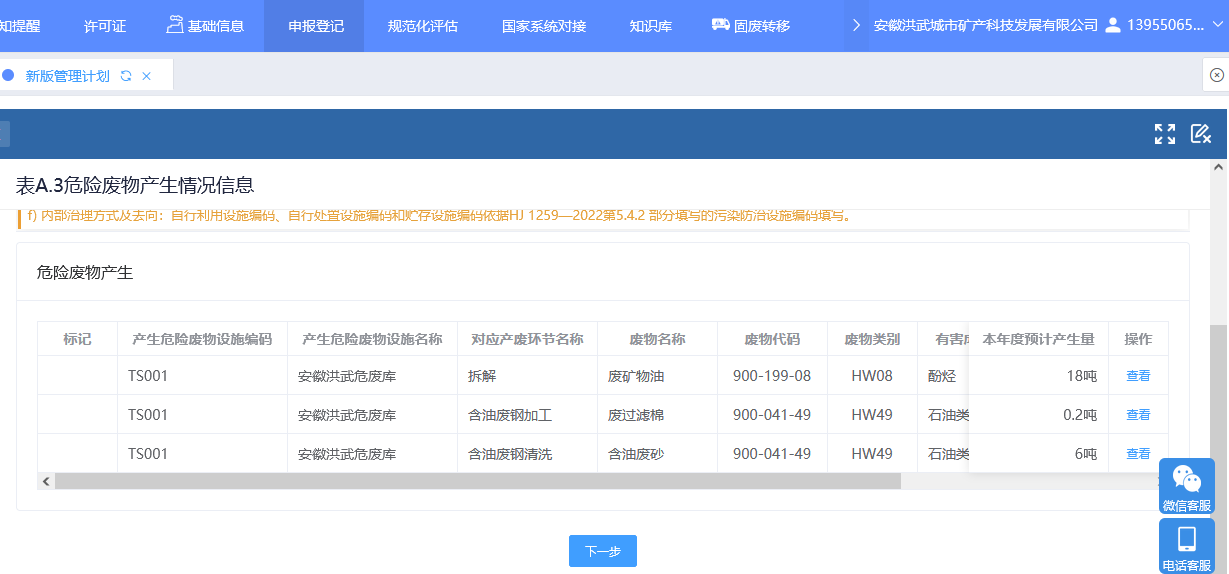This screenshot has height=574, width=1229.
Task: Expand more navigation items with right chevron
Action: [x=856, y=25]
